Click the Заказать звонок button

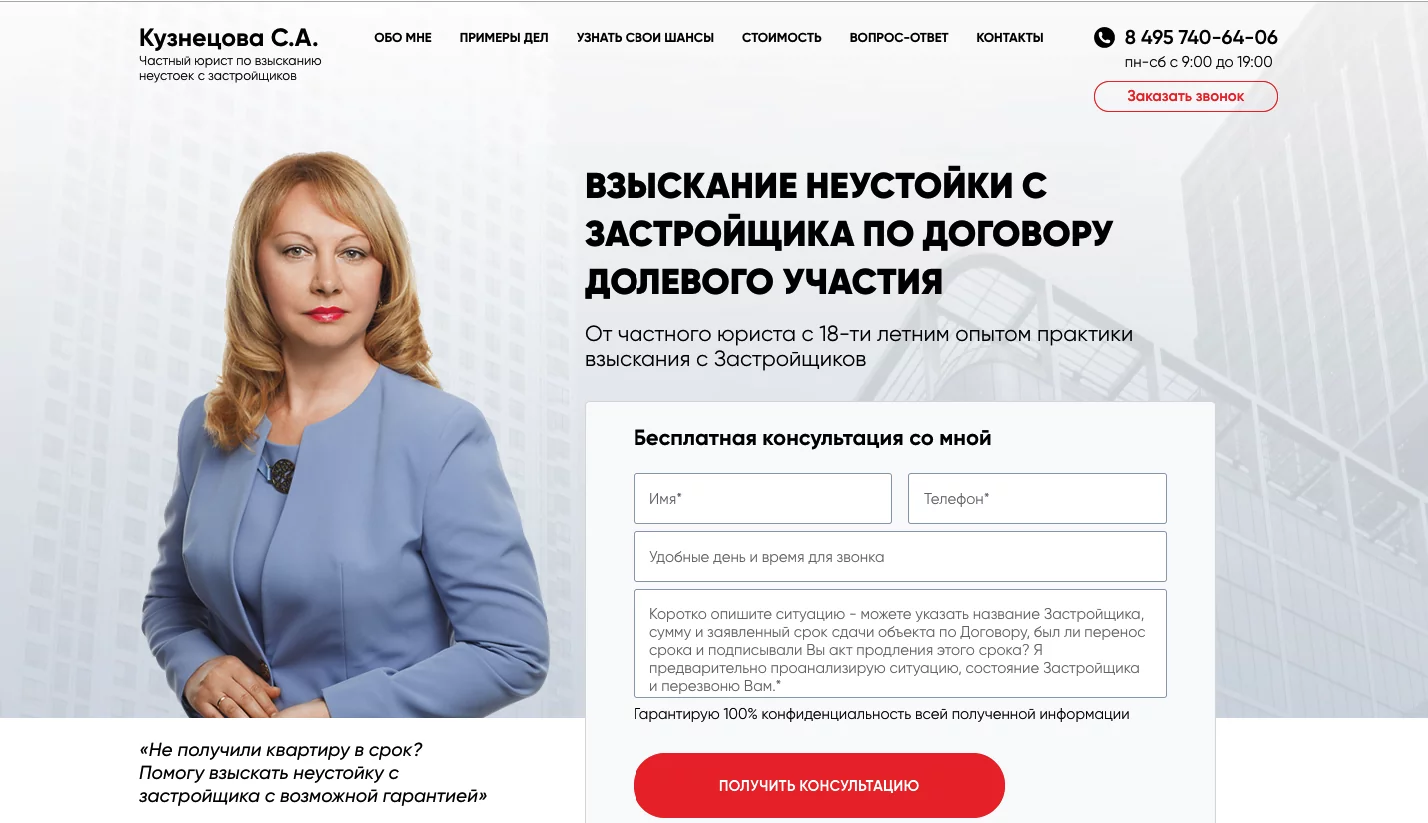(x=1186, y=96)
